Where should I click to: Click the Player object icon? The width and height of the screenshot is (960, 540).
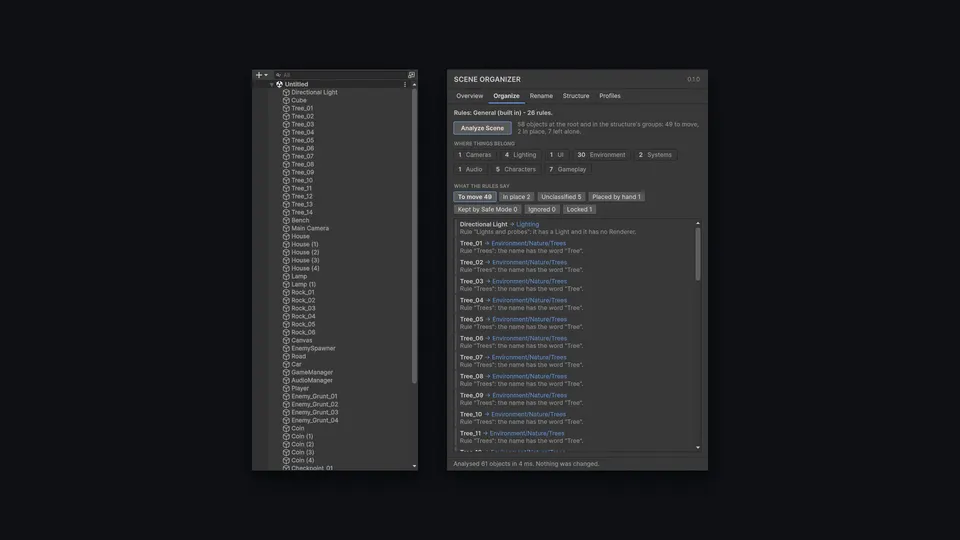click(x=286, y=388)
